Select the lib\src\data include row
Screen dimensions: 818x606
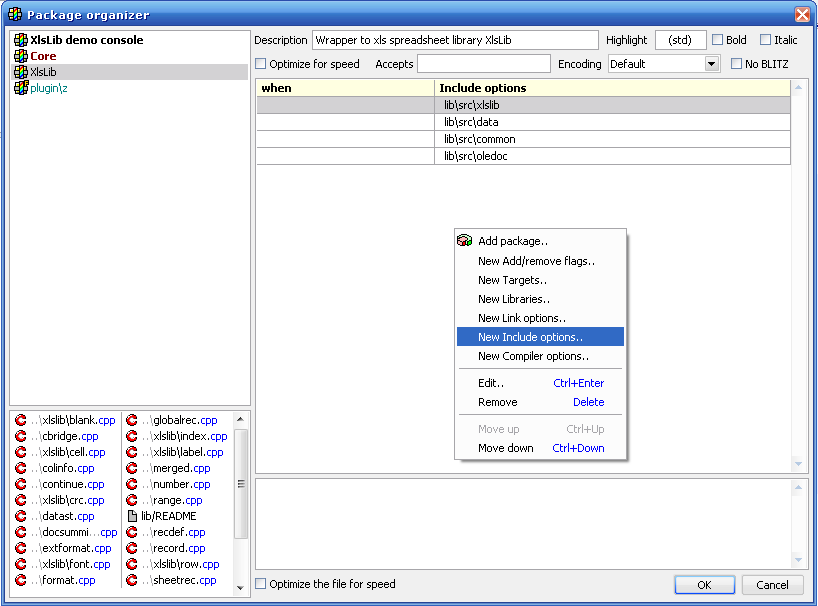(612, 122)
